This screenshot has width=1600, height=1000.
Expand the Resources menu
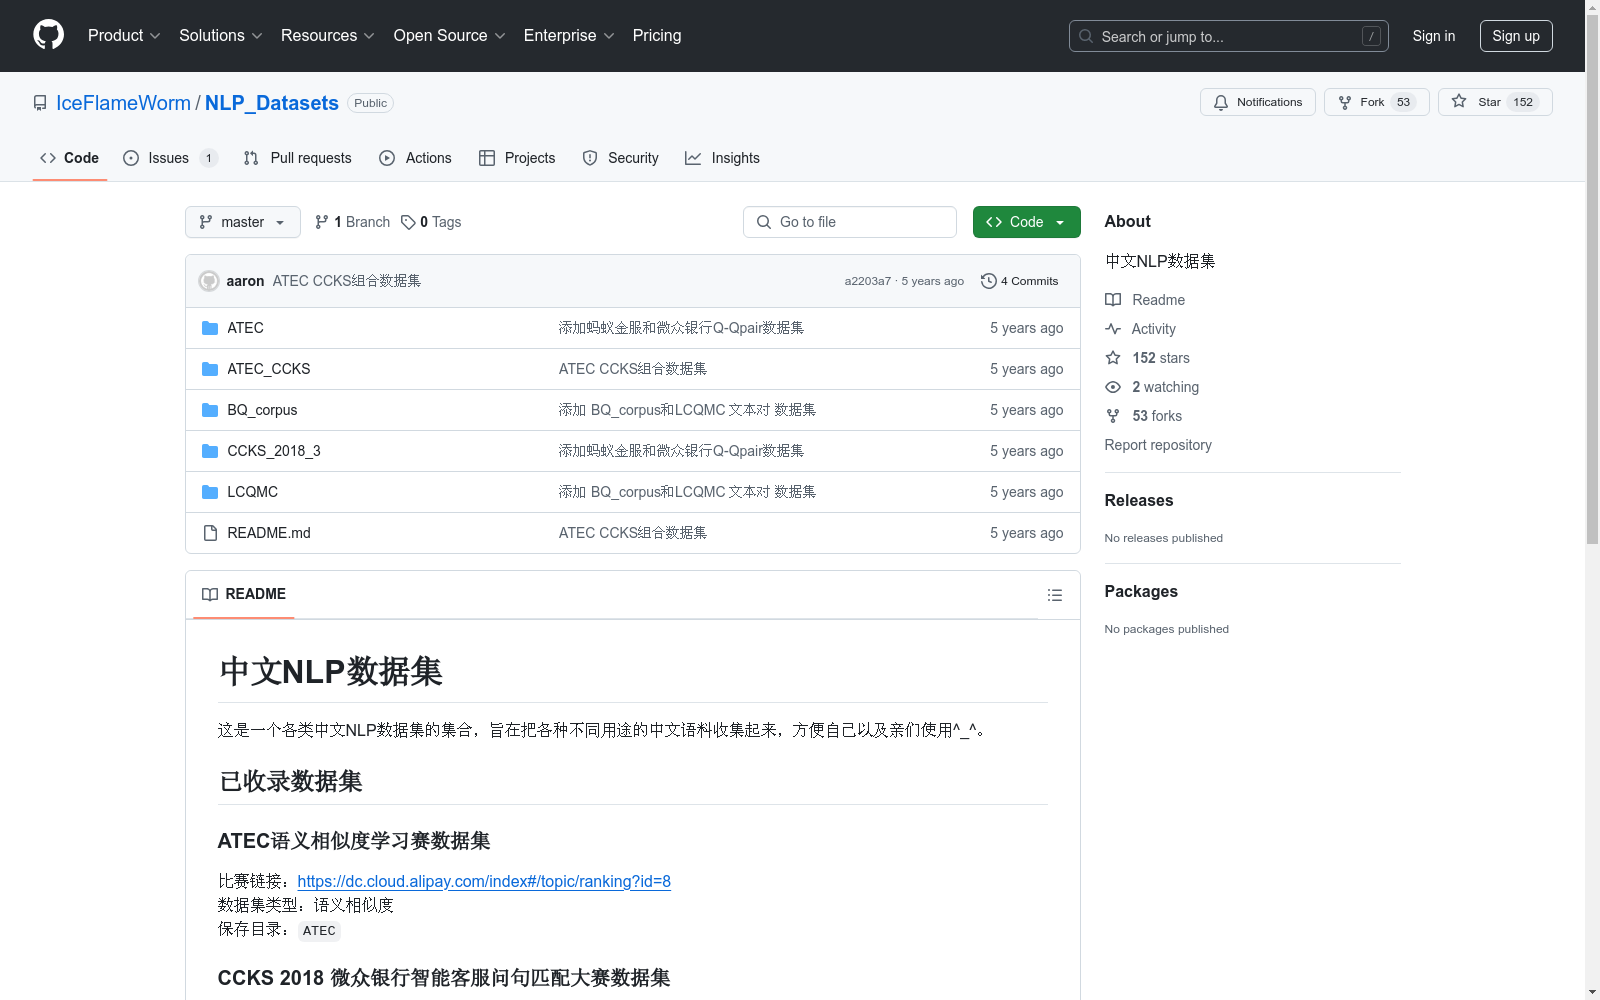(x=328, y=35)
